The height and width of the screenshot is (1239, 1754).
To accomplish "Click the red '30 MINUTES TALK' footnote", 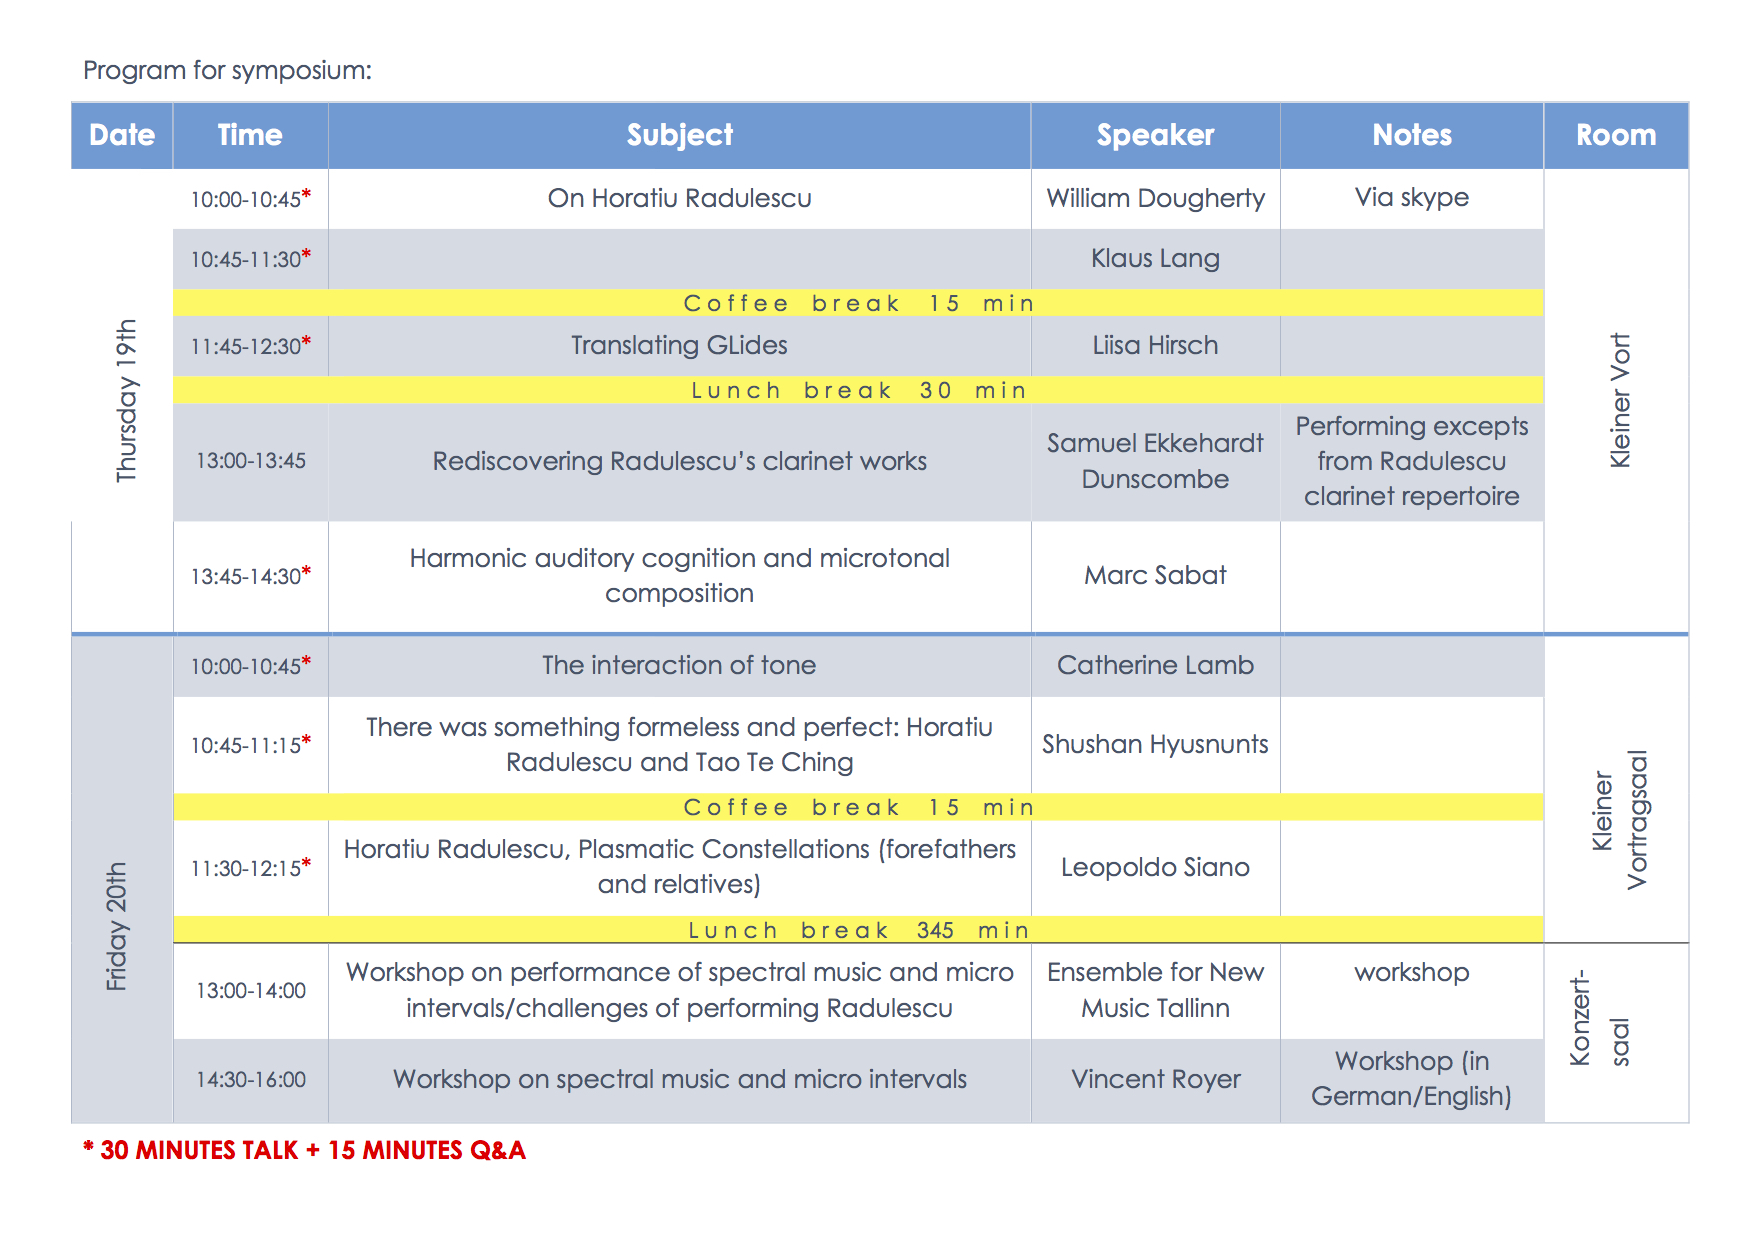I will point(304,1150).
